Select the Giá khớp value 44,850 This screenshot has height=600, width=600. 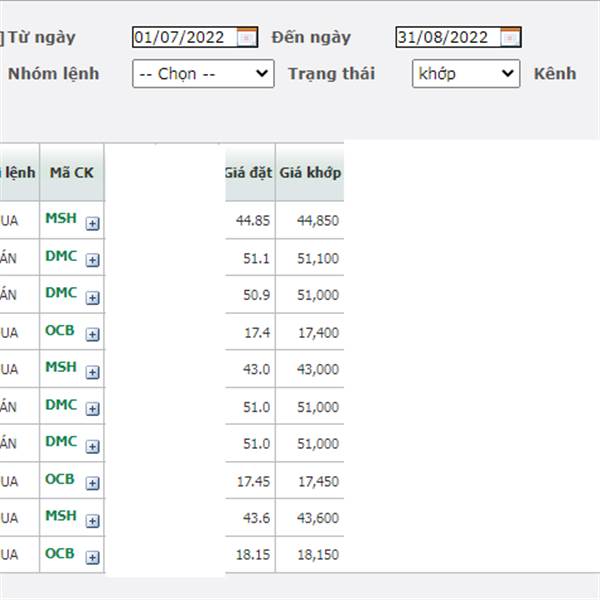click(318, 220)
